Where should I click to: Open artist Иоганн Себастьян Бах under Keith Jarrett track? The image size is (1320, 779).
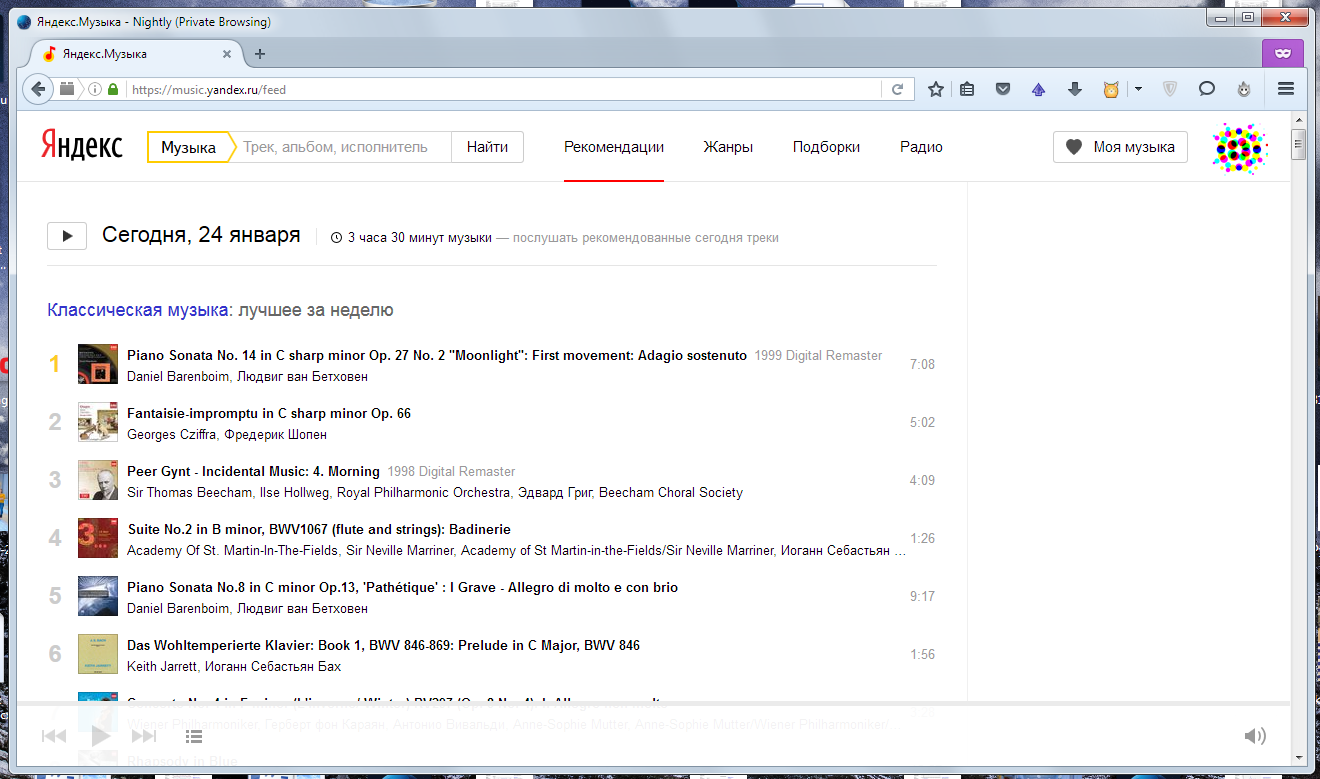[275, 667]
